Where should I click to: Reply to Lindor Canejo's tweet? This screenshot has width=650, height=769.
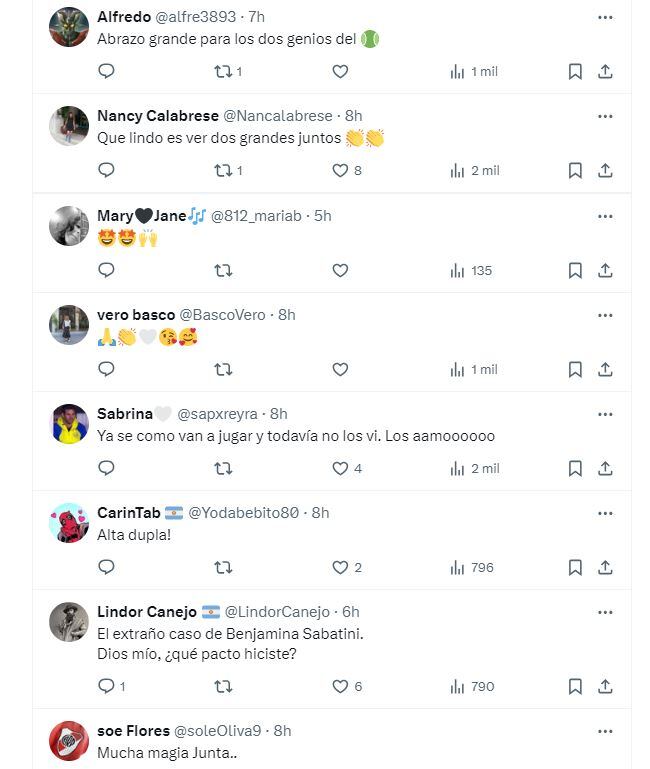(x=107, y=686)
